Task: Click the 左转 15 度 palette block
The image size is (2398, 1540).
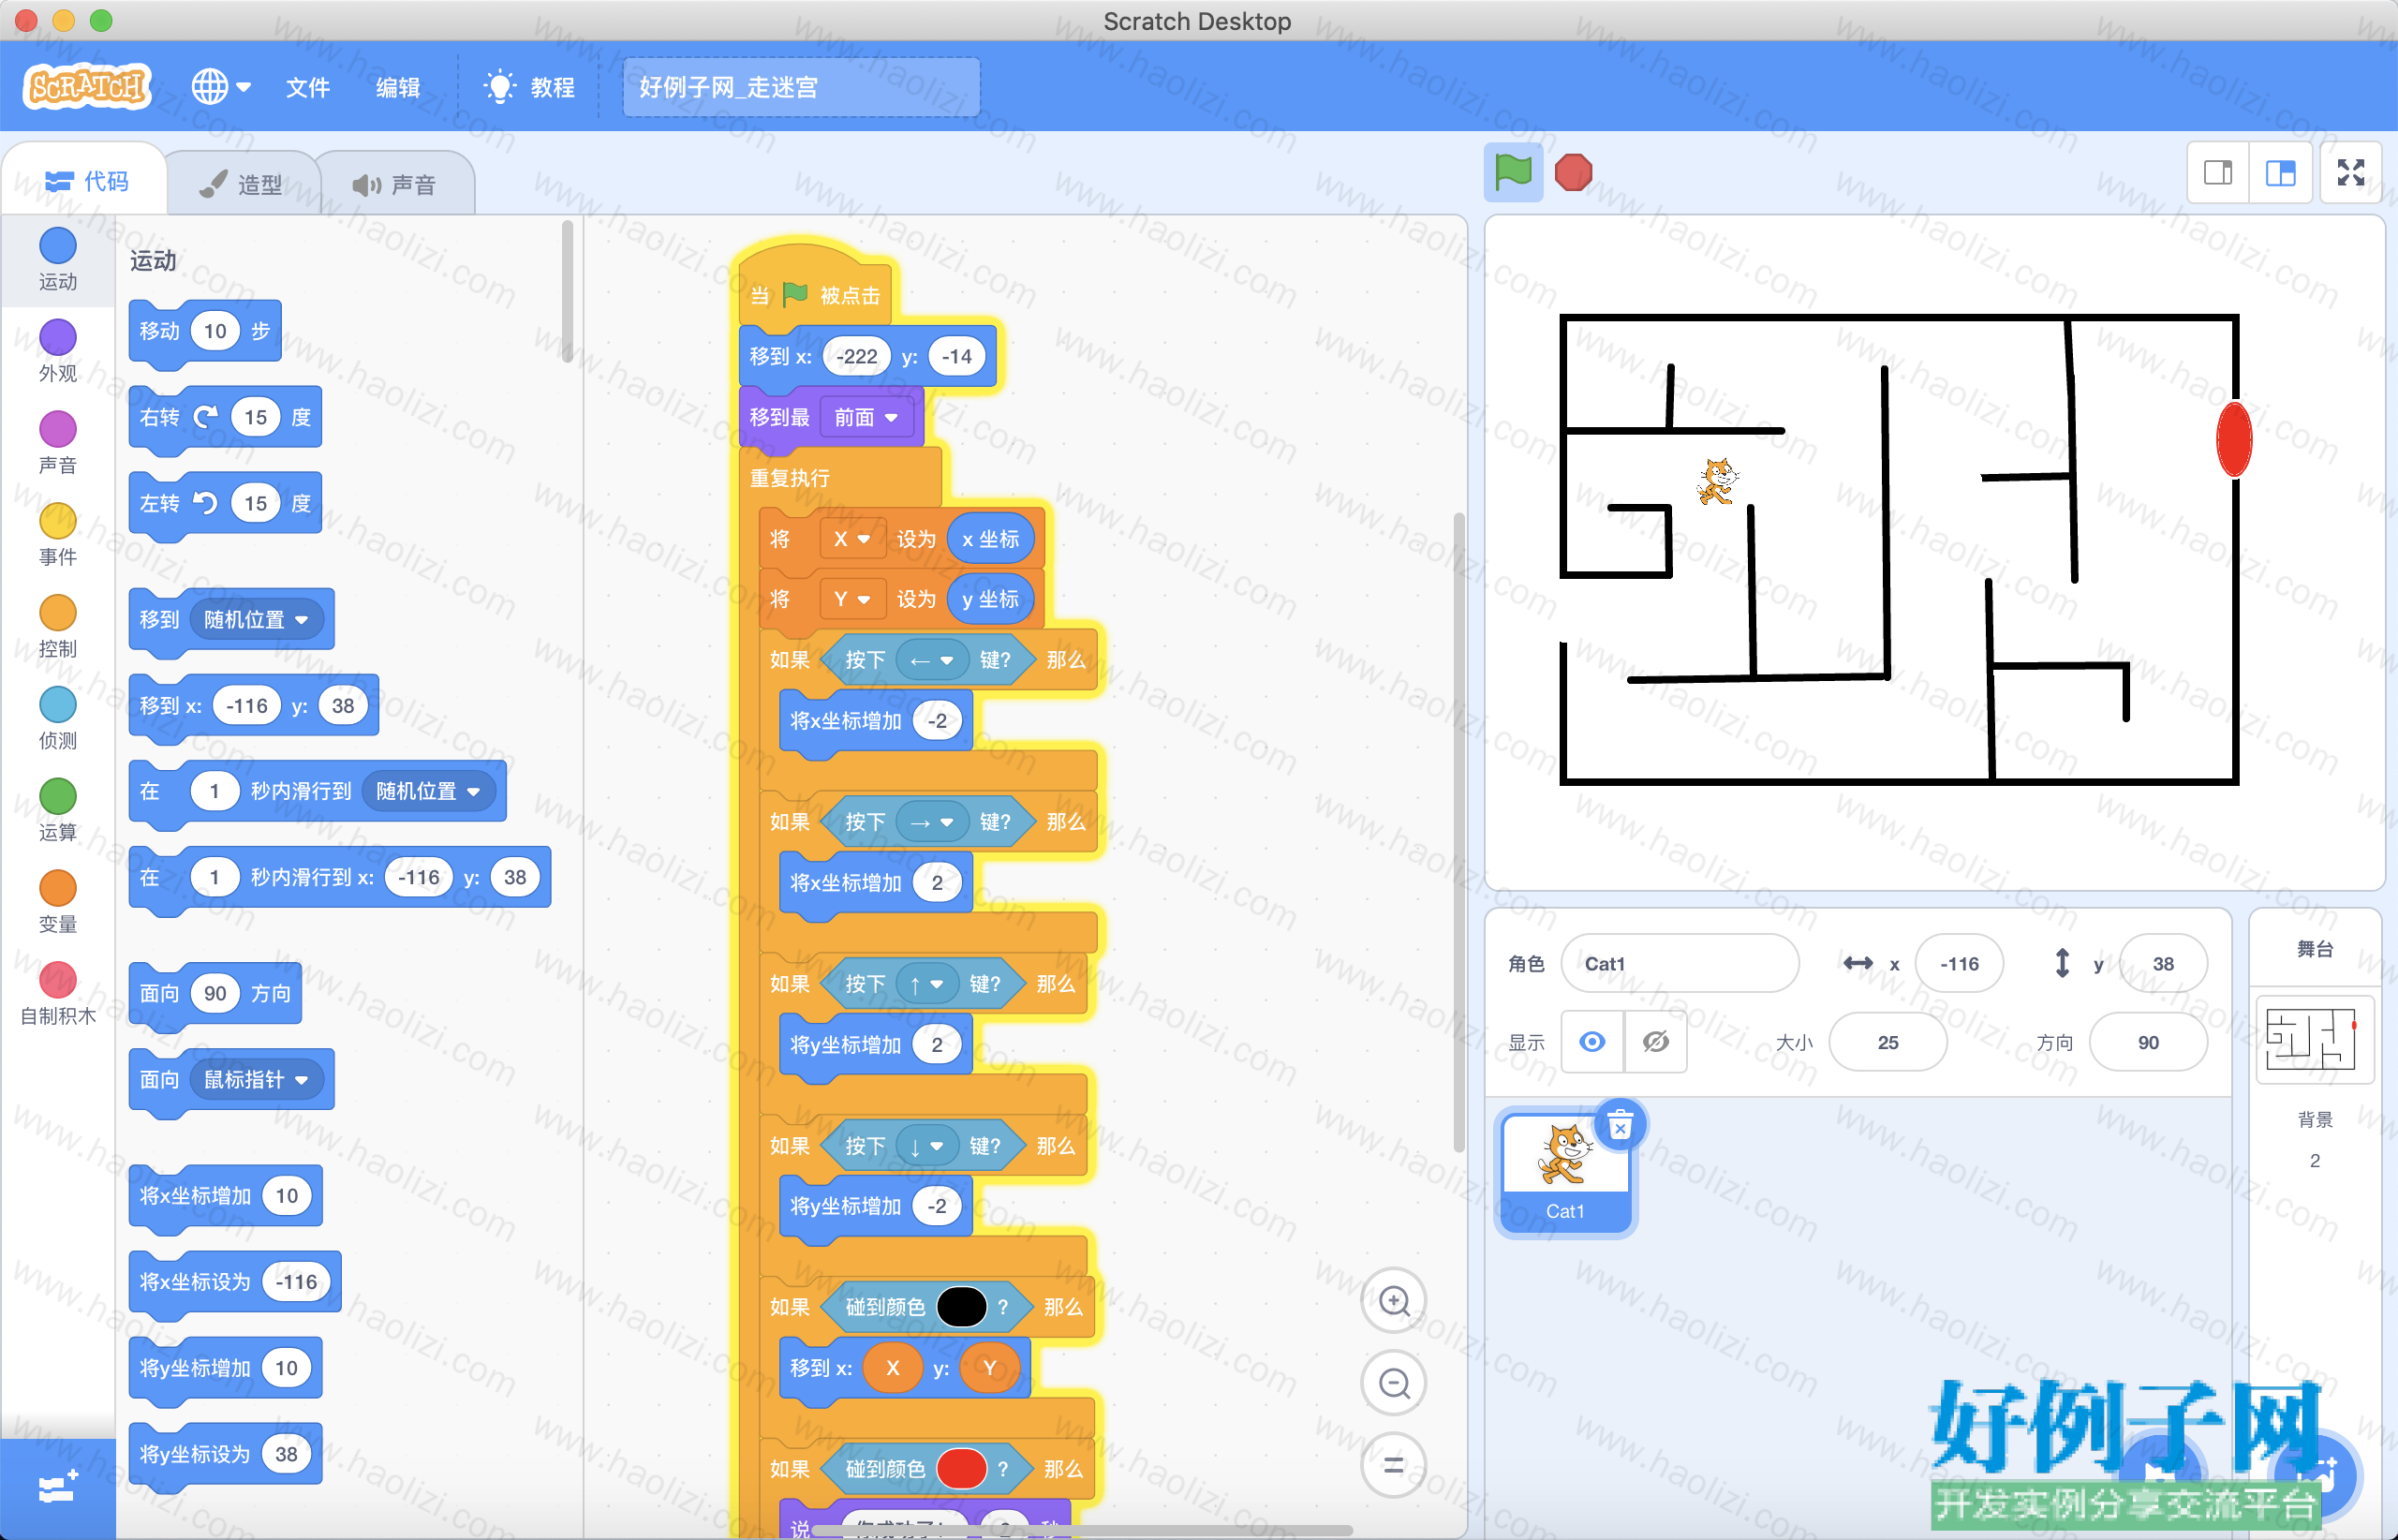Action: (225, 503)
